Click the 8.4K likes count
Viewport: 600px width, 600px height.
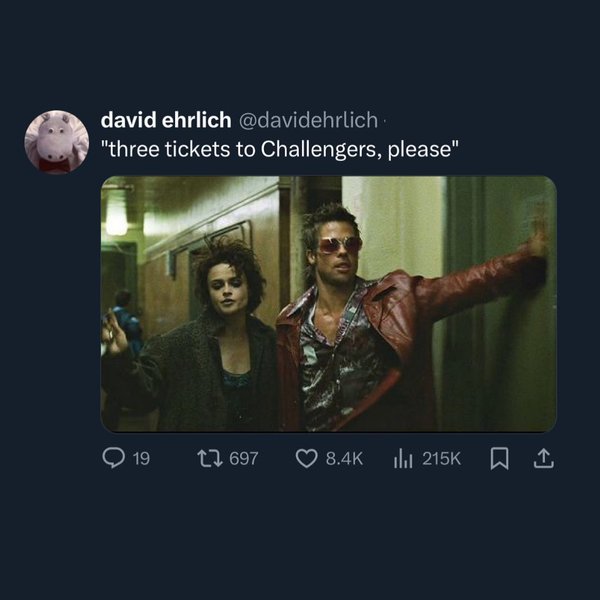pyautogui.click(x=344, y=458)
